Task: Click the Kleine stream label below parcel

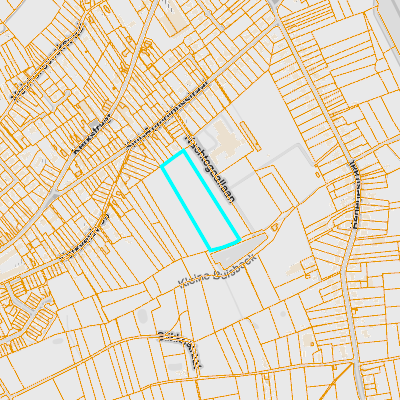Action: [217, 271]
